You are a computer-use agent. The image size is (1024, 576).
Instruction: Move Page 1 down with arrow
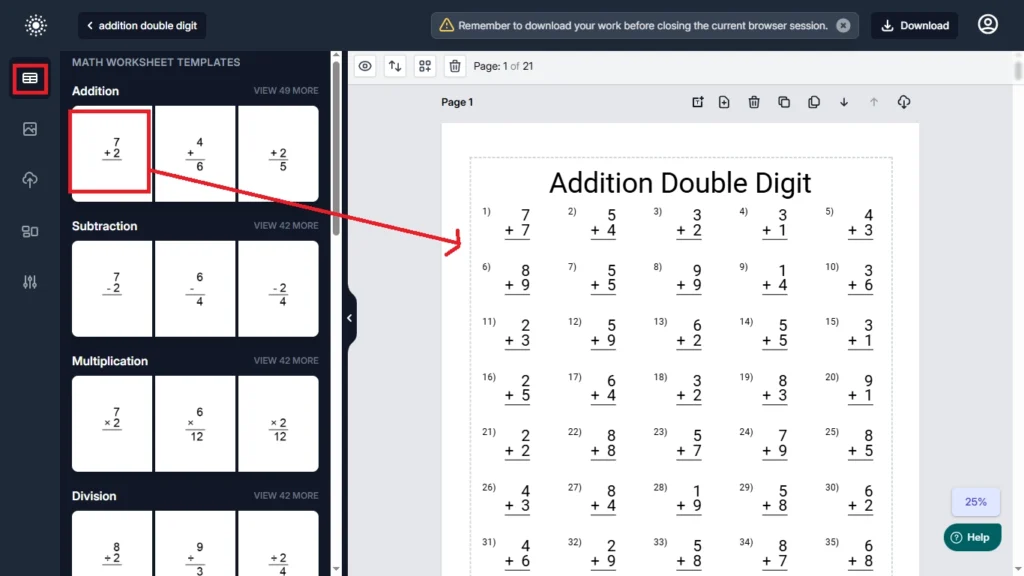[x=844, y=102]
